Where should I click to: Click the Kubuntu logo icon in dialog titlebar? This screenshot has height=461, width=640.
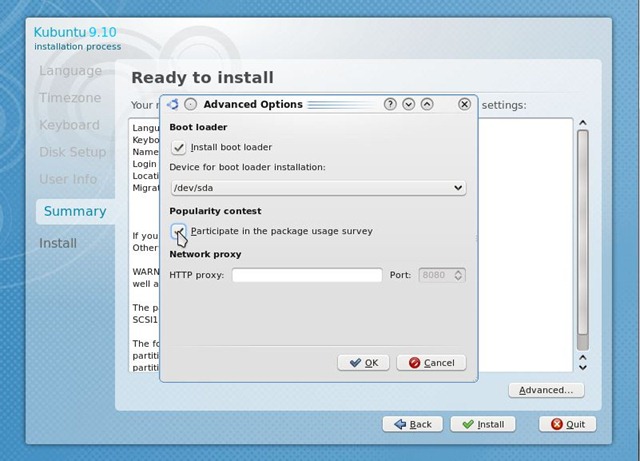173,105
